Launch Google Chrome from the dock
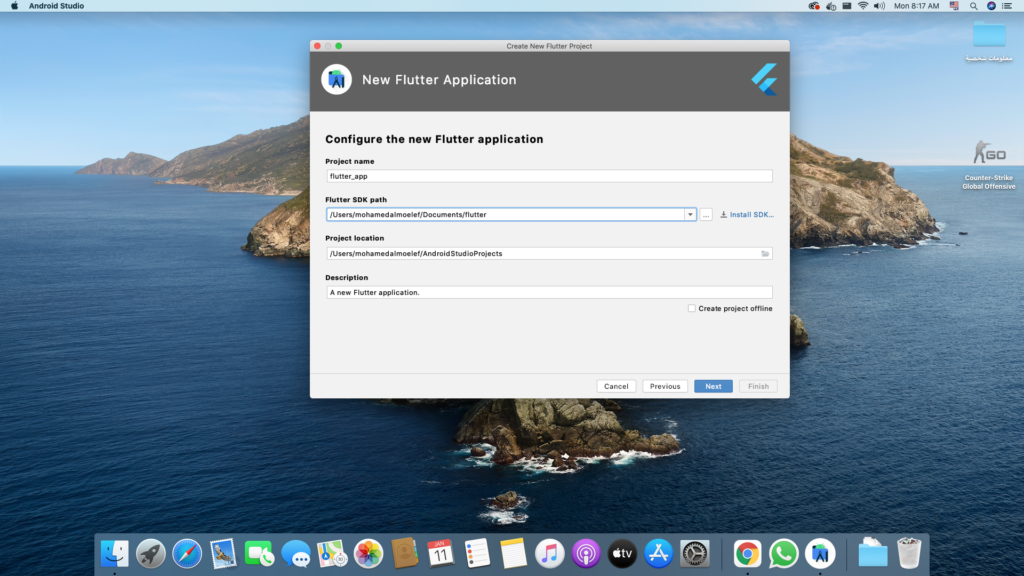This screenshot has width=1024, height=576. click(747, 554)
